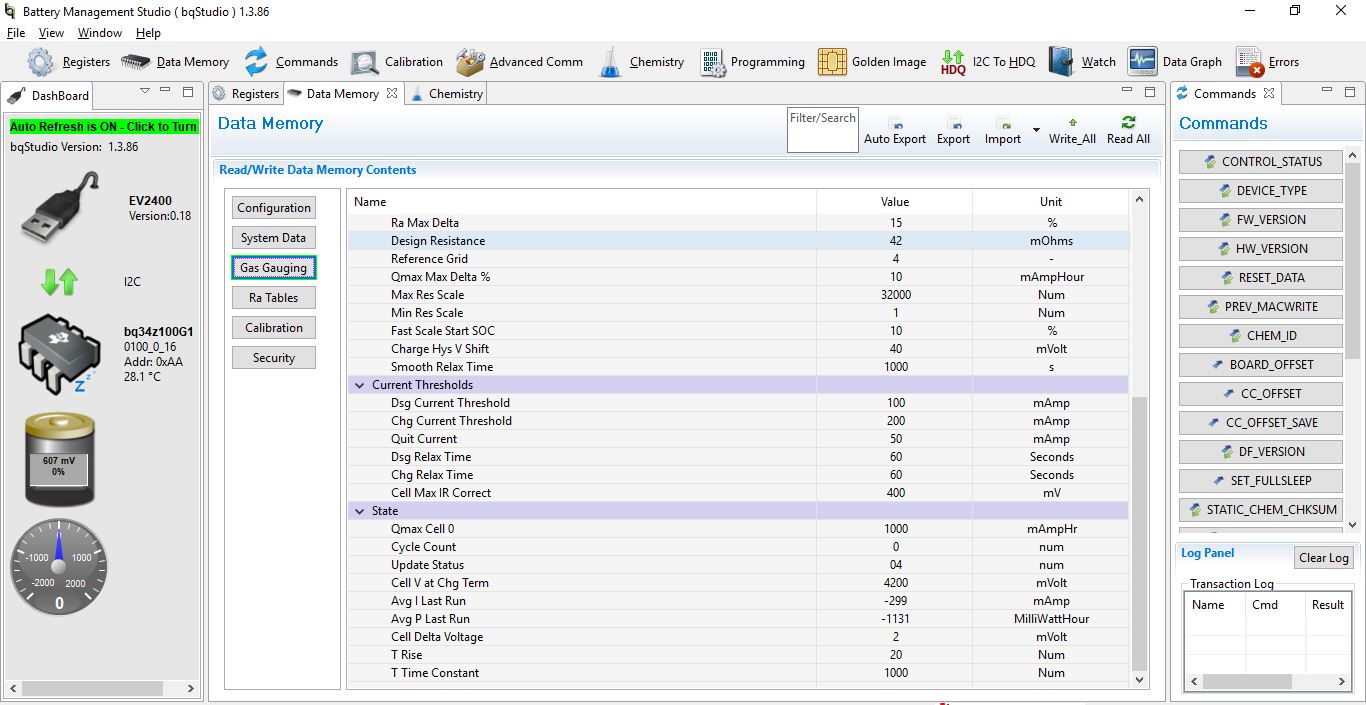Screen dimensions: 1366x705
Task: Open the Window menu
Action: [100, 33]
